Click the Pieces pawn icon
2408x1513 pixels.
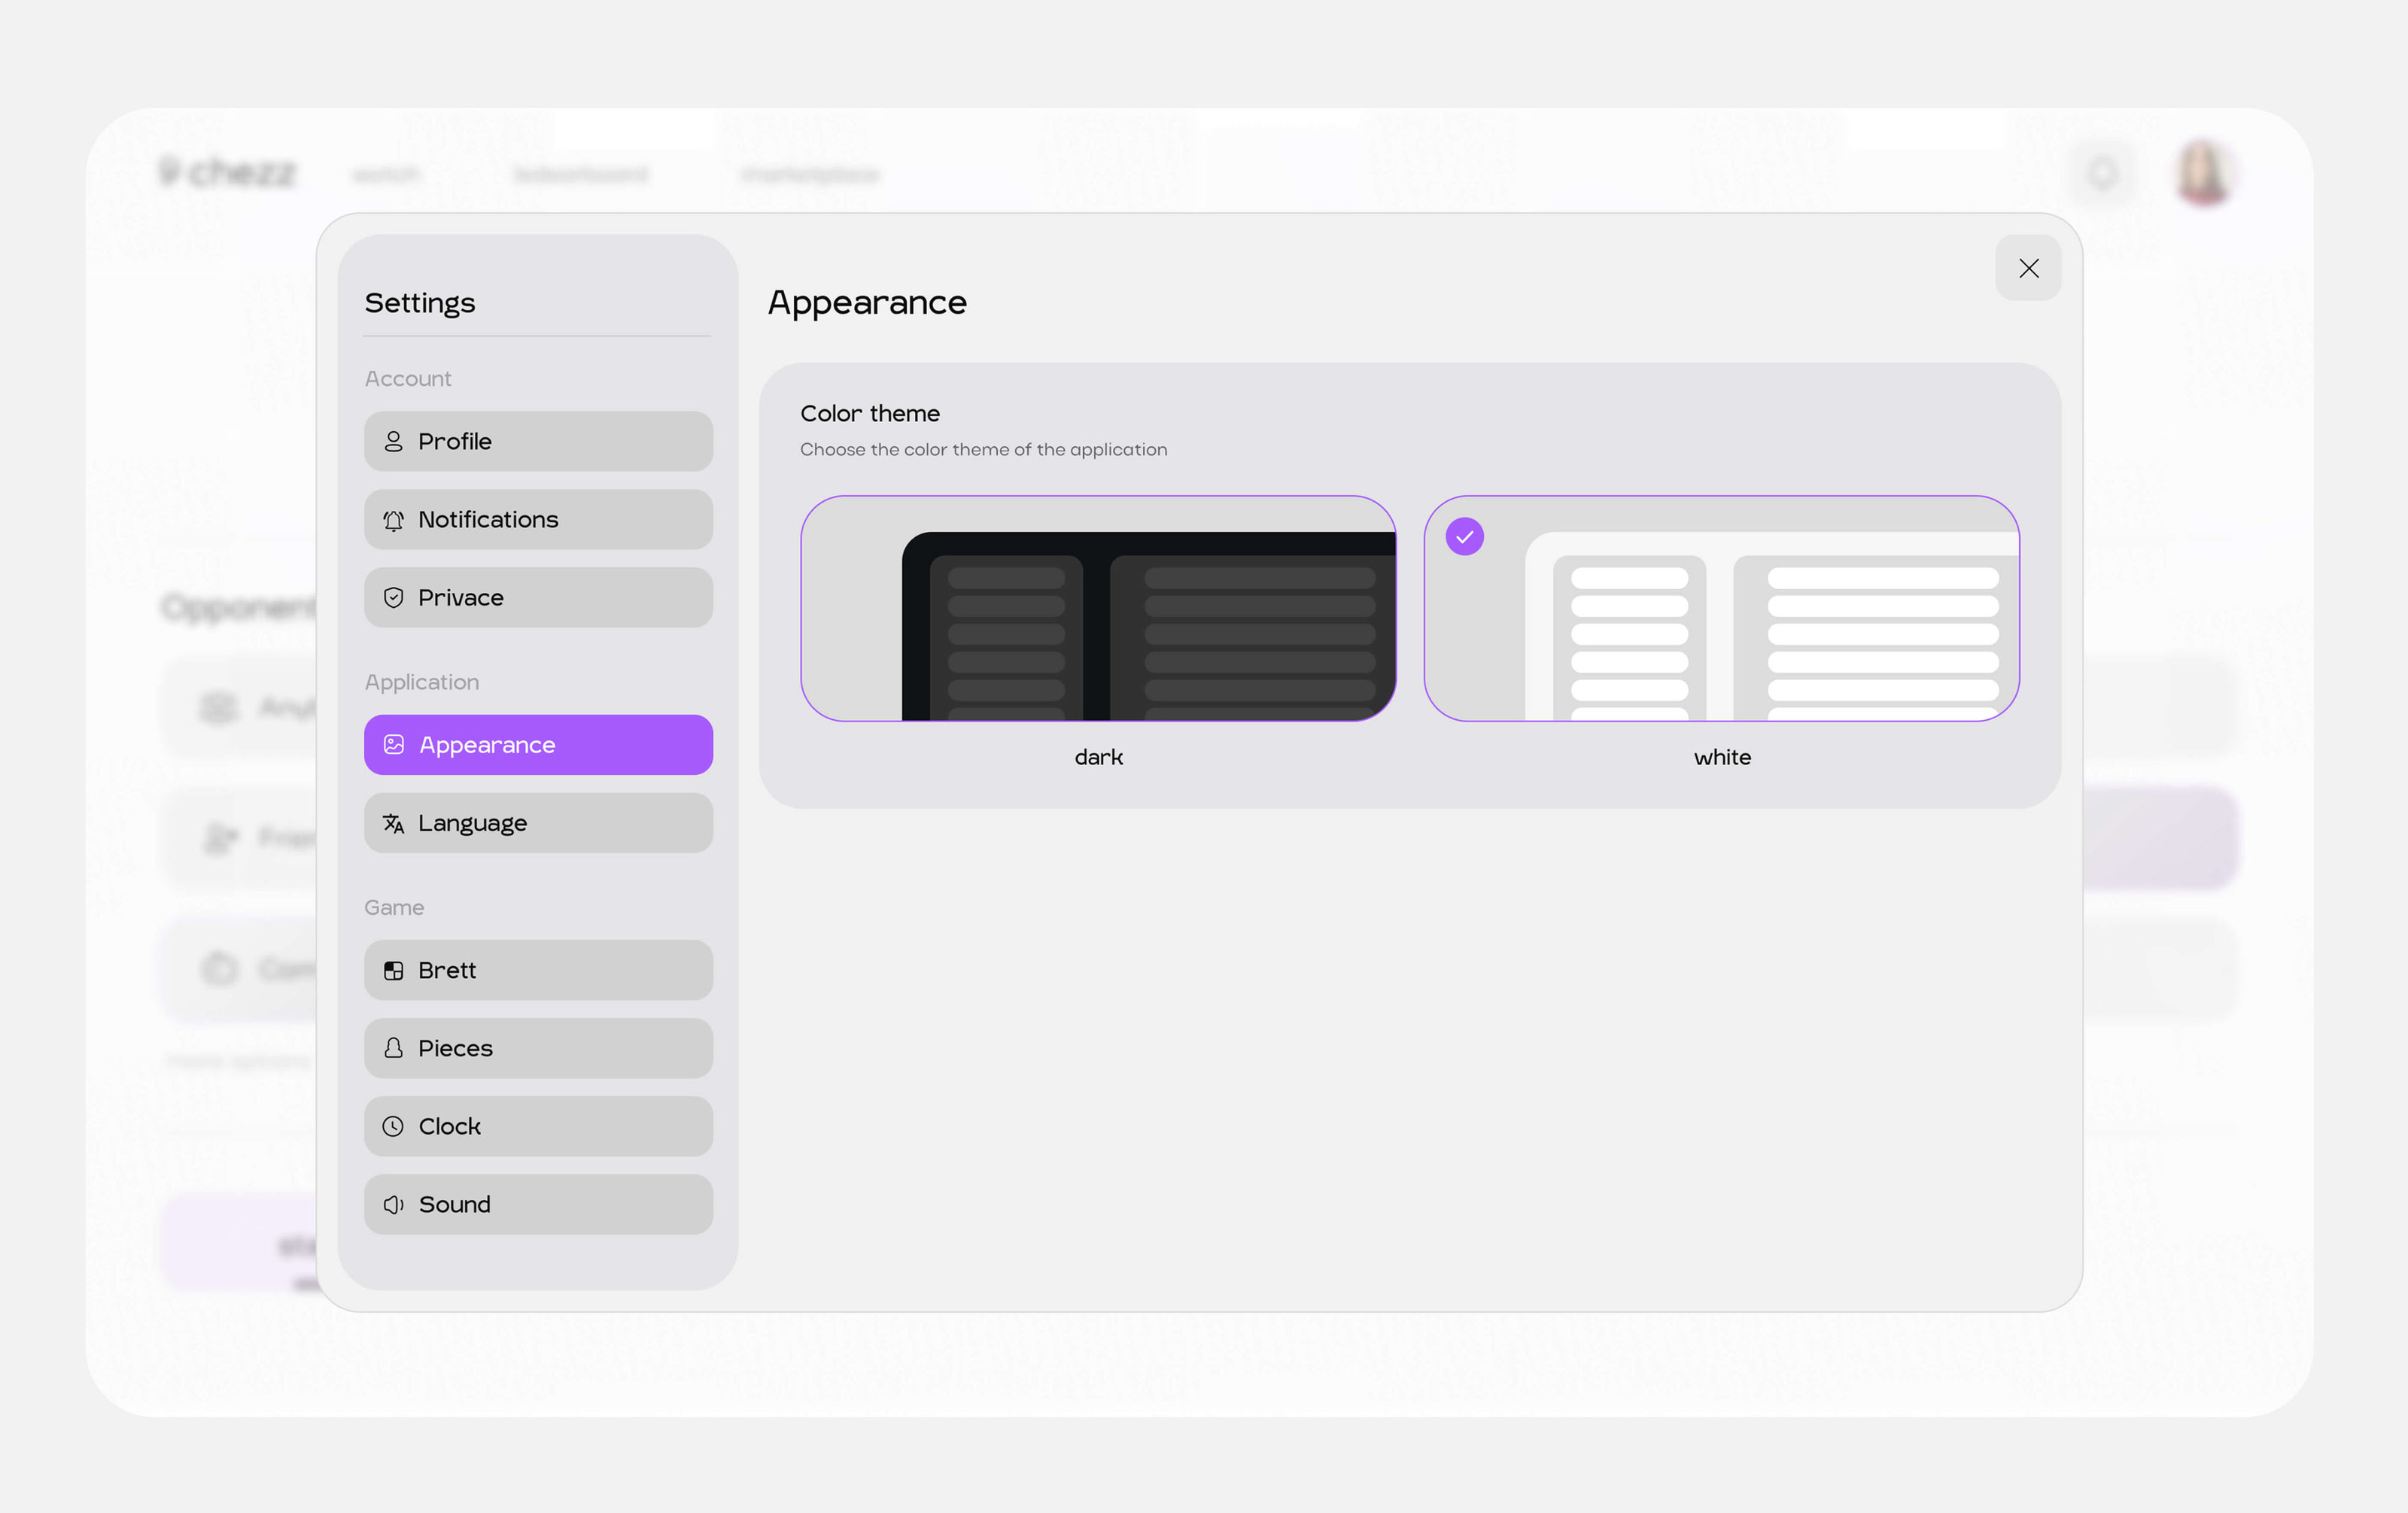click(393, 1048)
